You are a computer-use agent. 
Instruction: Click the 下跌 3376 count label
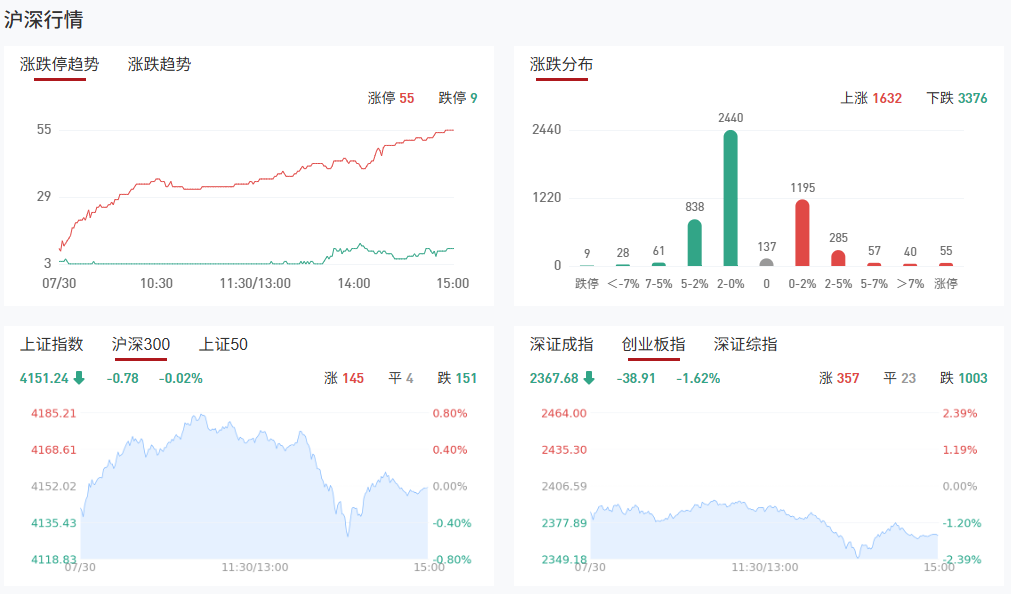(957, 98)
